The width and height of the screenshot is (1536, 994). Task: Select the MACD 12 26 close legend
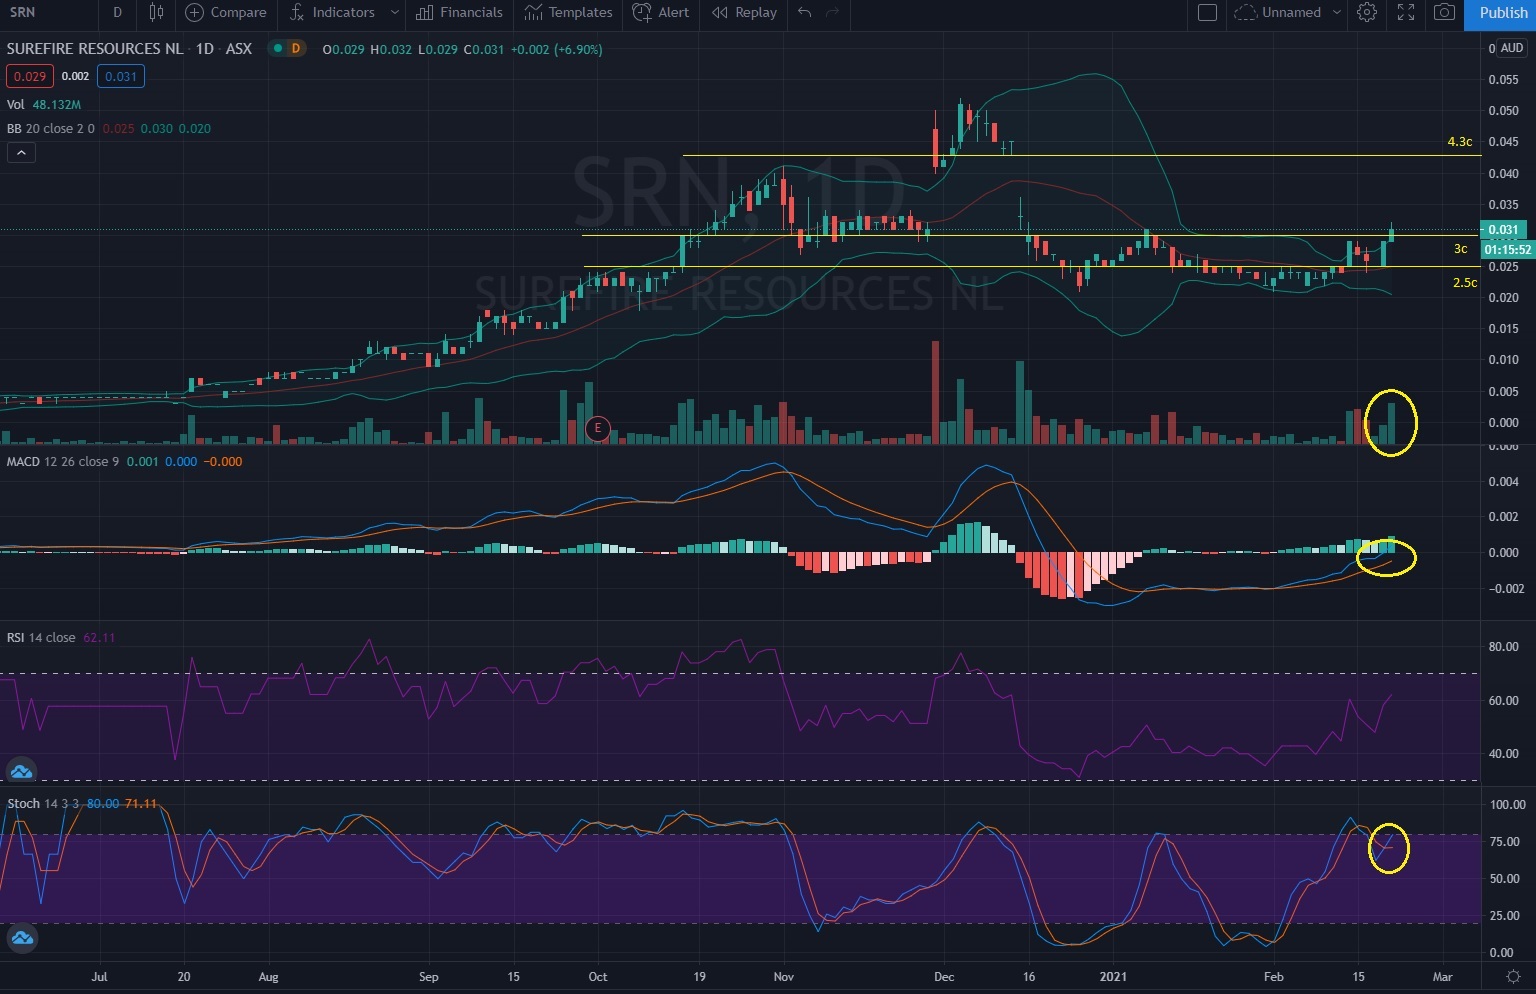(64, 461)
